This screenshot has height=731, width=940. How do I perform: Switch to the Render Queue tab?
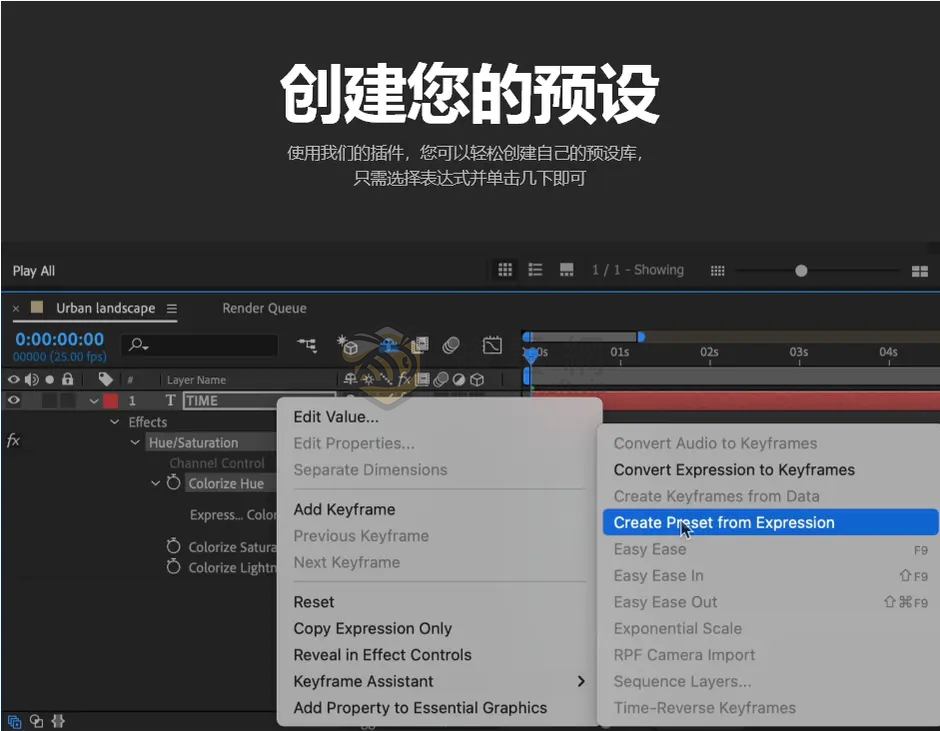(x=264, y=308)
